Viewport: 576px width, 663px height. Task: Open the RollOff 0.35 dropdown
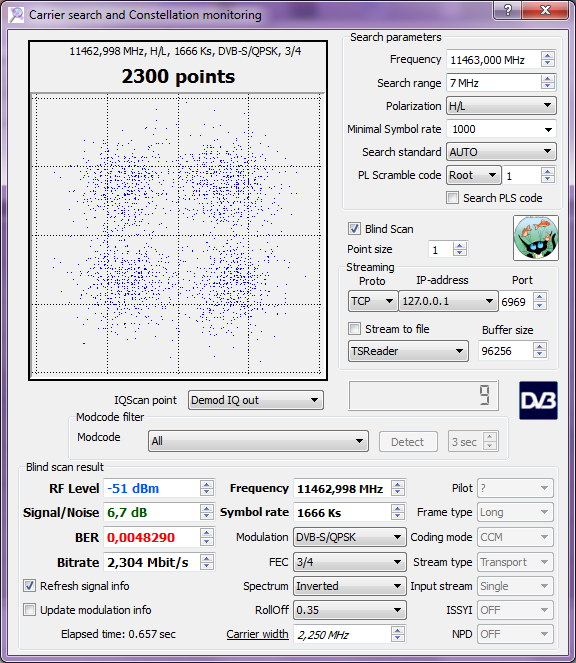click(349, 610)
